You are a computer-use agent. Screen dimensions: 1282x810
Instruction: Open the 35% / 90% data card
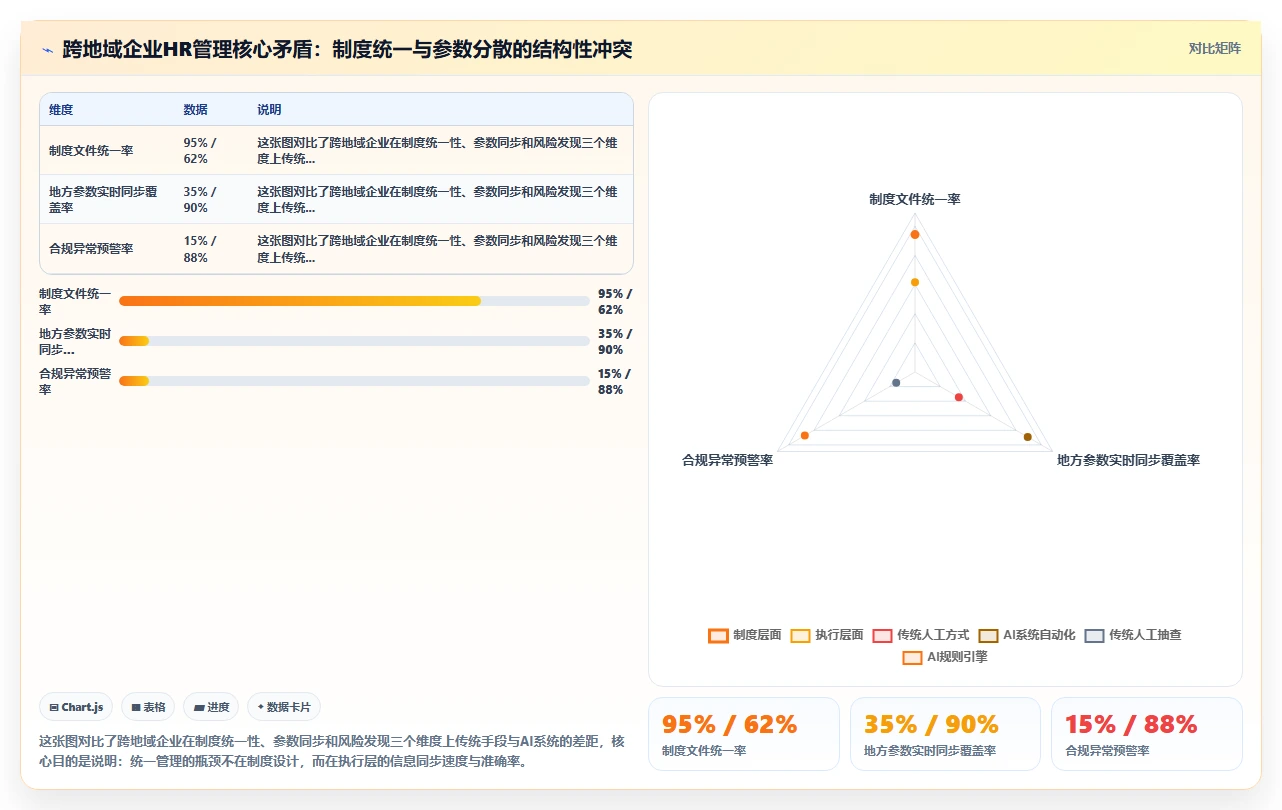tap(945, 734)
